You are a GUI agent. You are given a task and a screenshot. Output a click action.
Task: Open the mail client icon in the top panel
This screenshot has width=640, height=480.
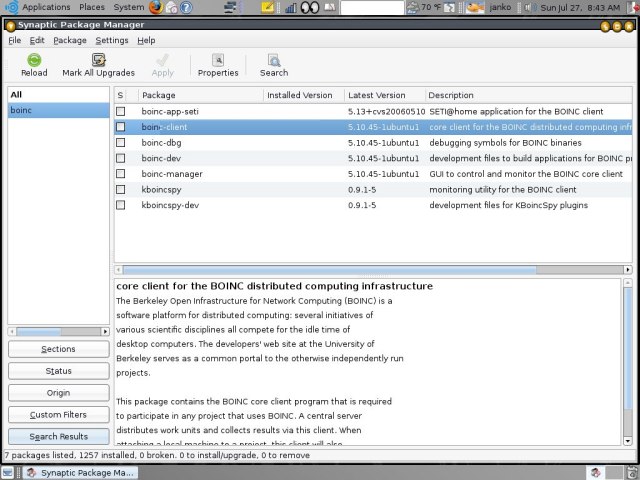(172, 7)
